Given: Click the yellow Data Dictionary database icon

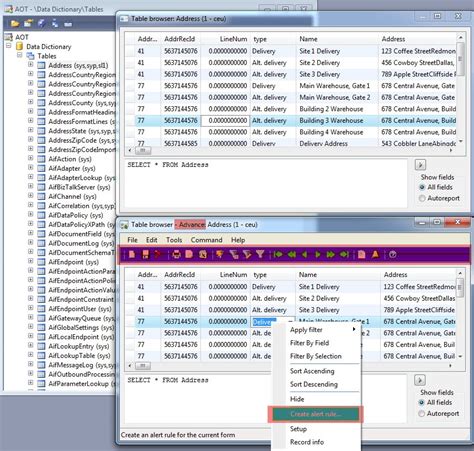Looking at the screenshot, I should tap(20, 46).
